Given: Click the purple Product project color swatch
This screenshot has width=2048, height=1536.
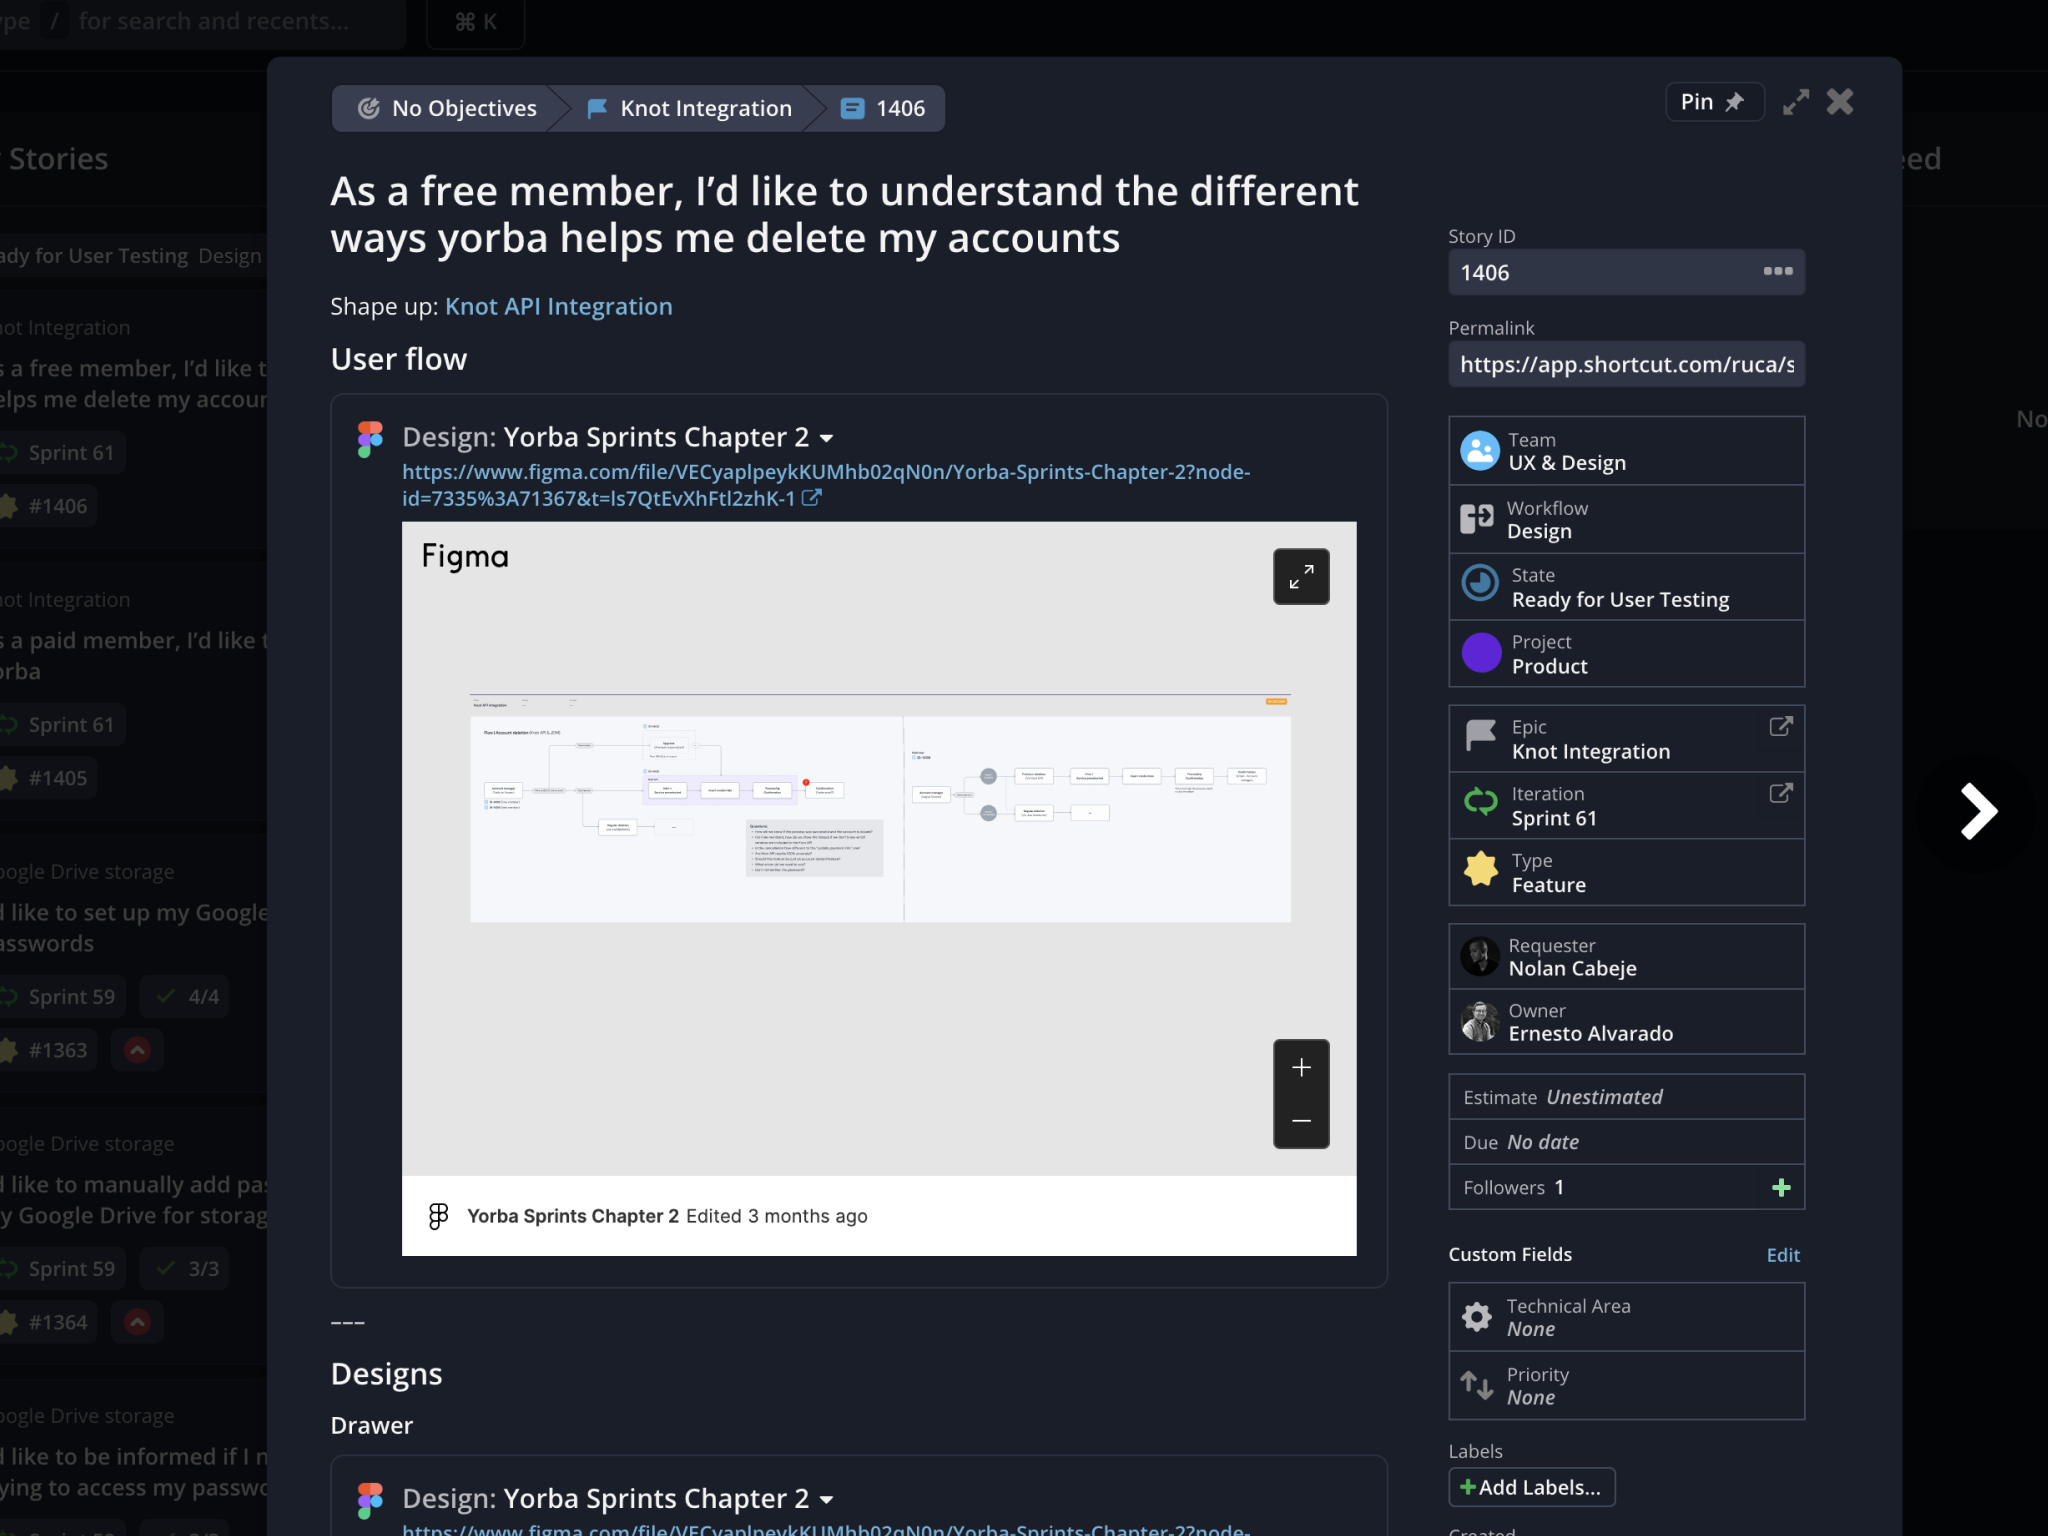Looking at the screenshot, I should tap(1481, 654).
